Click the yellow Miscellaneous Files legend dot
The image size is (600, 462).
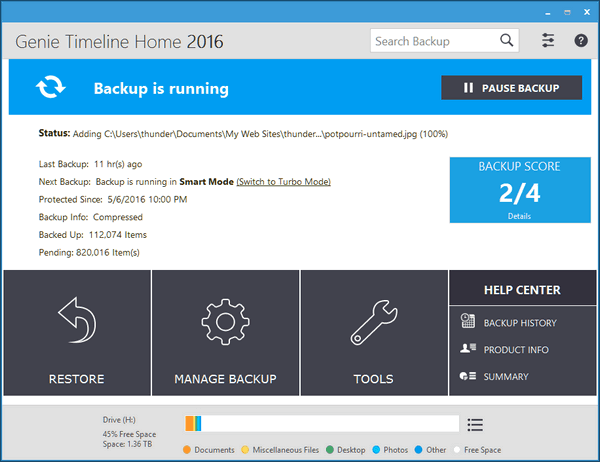click(245, 449)
